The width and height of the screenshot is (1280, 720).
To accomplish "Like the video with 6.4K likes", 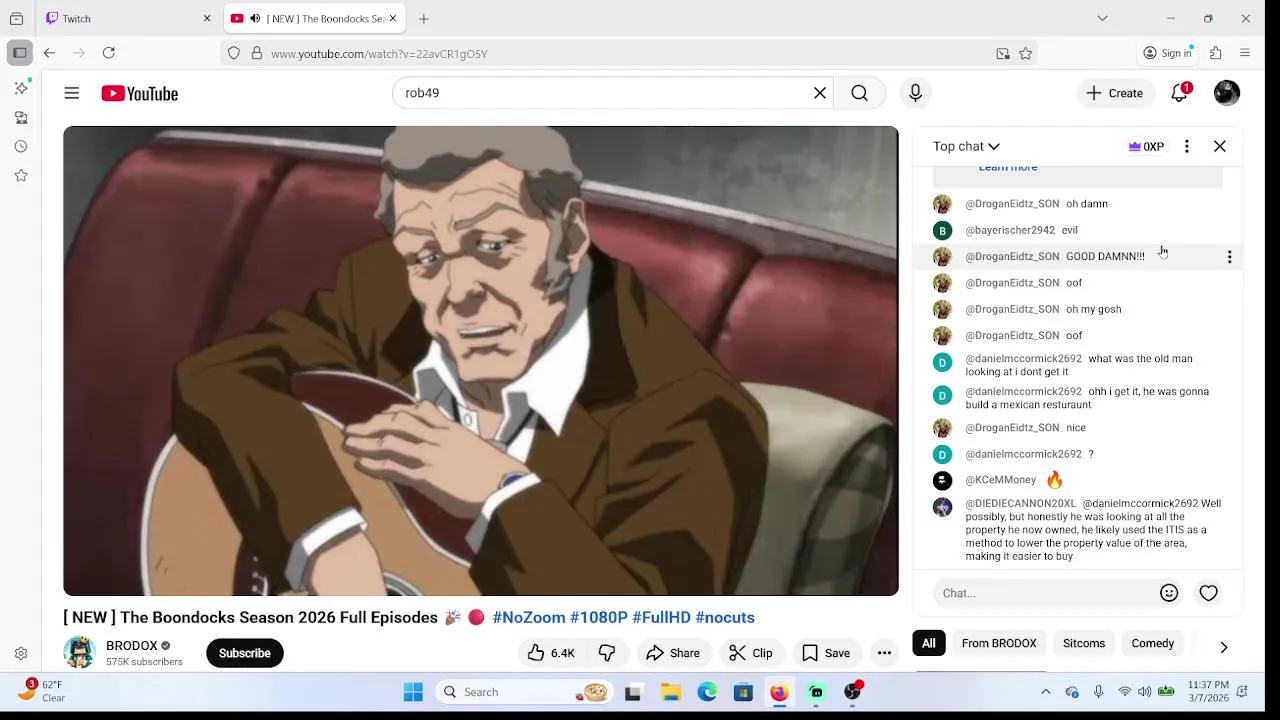I will pyautogui.click(x=551, y=653).
